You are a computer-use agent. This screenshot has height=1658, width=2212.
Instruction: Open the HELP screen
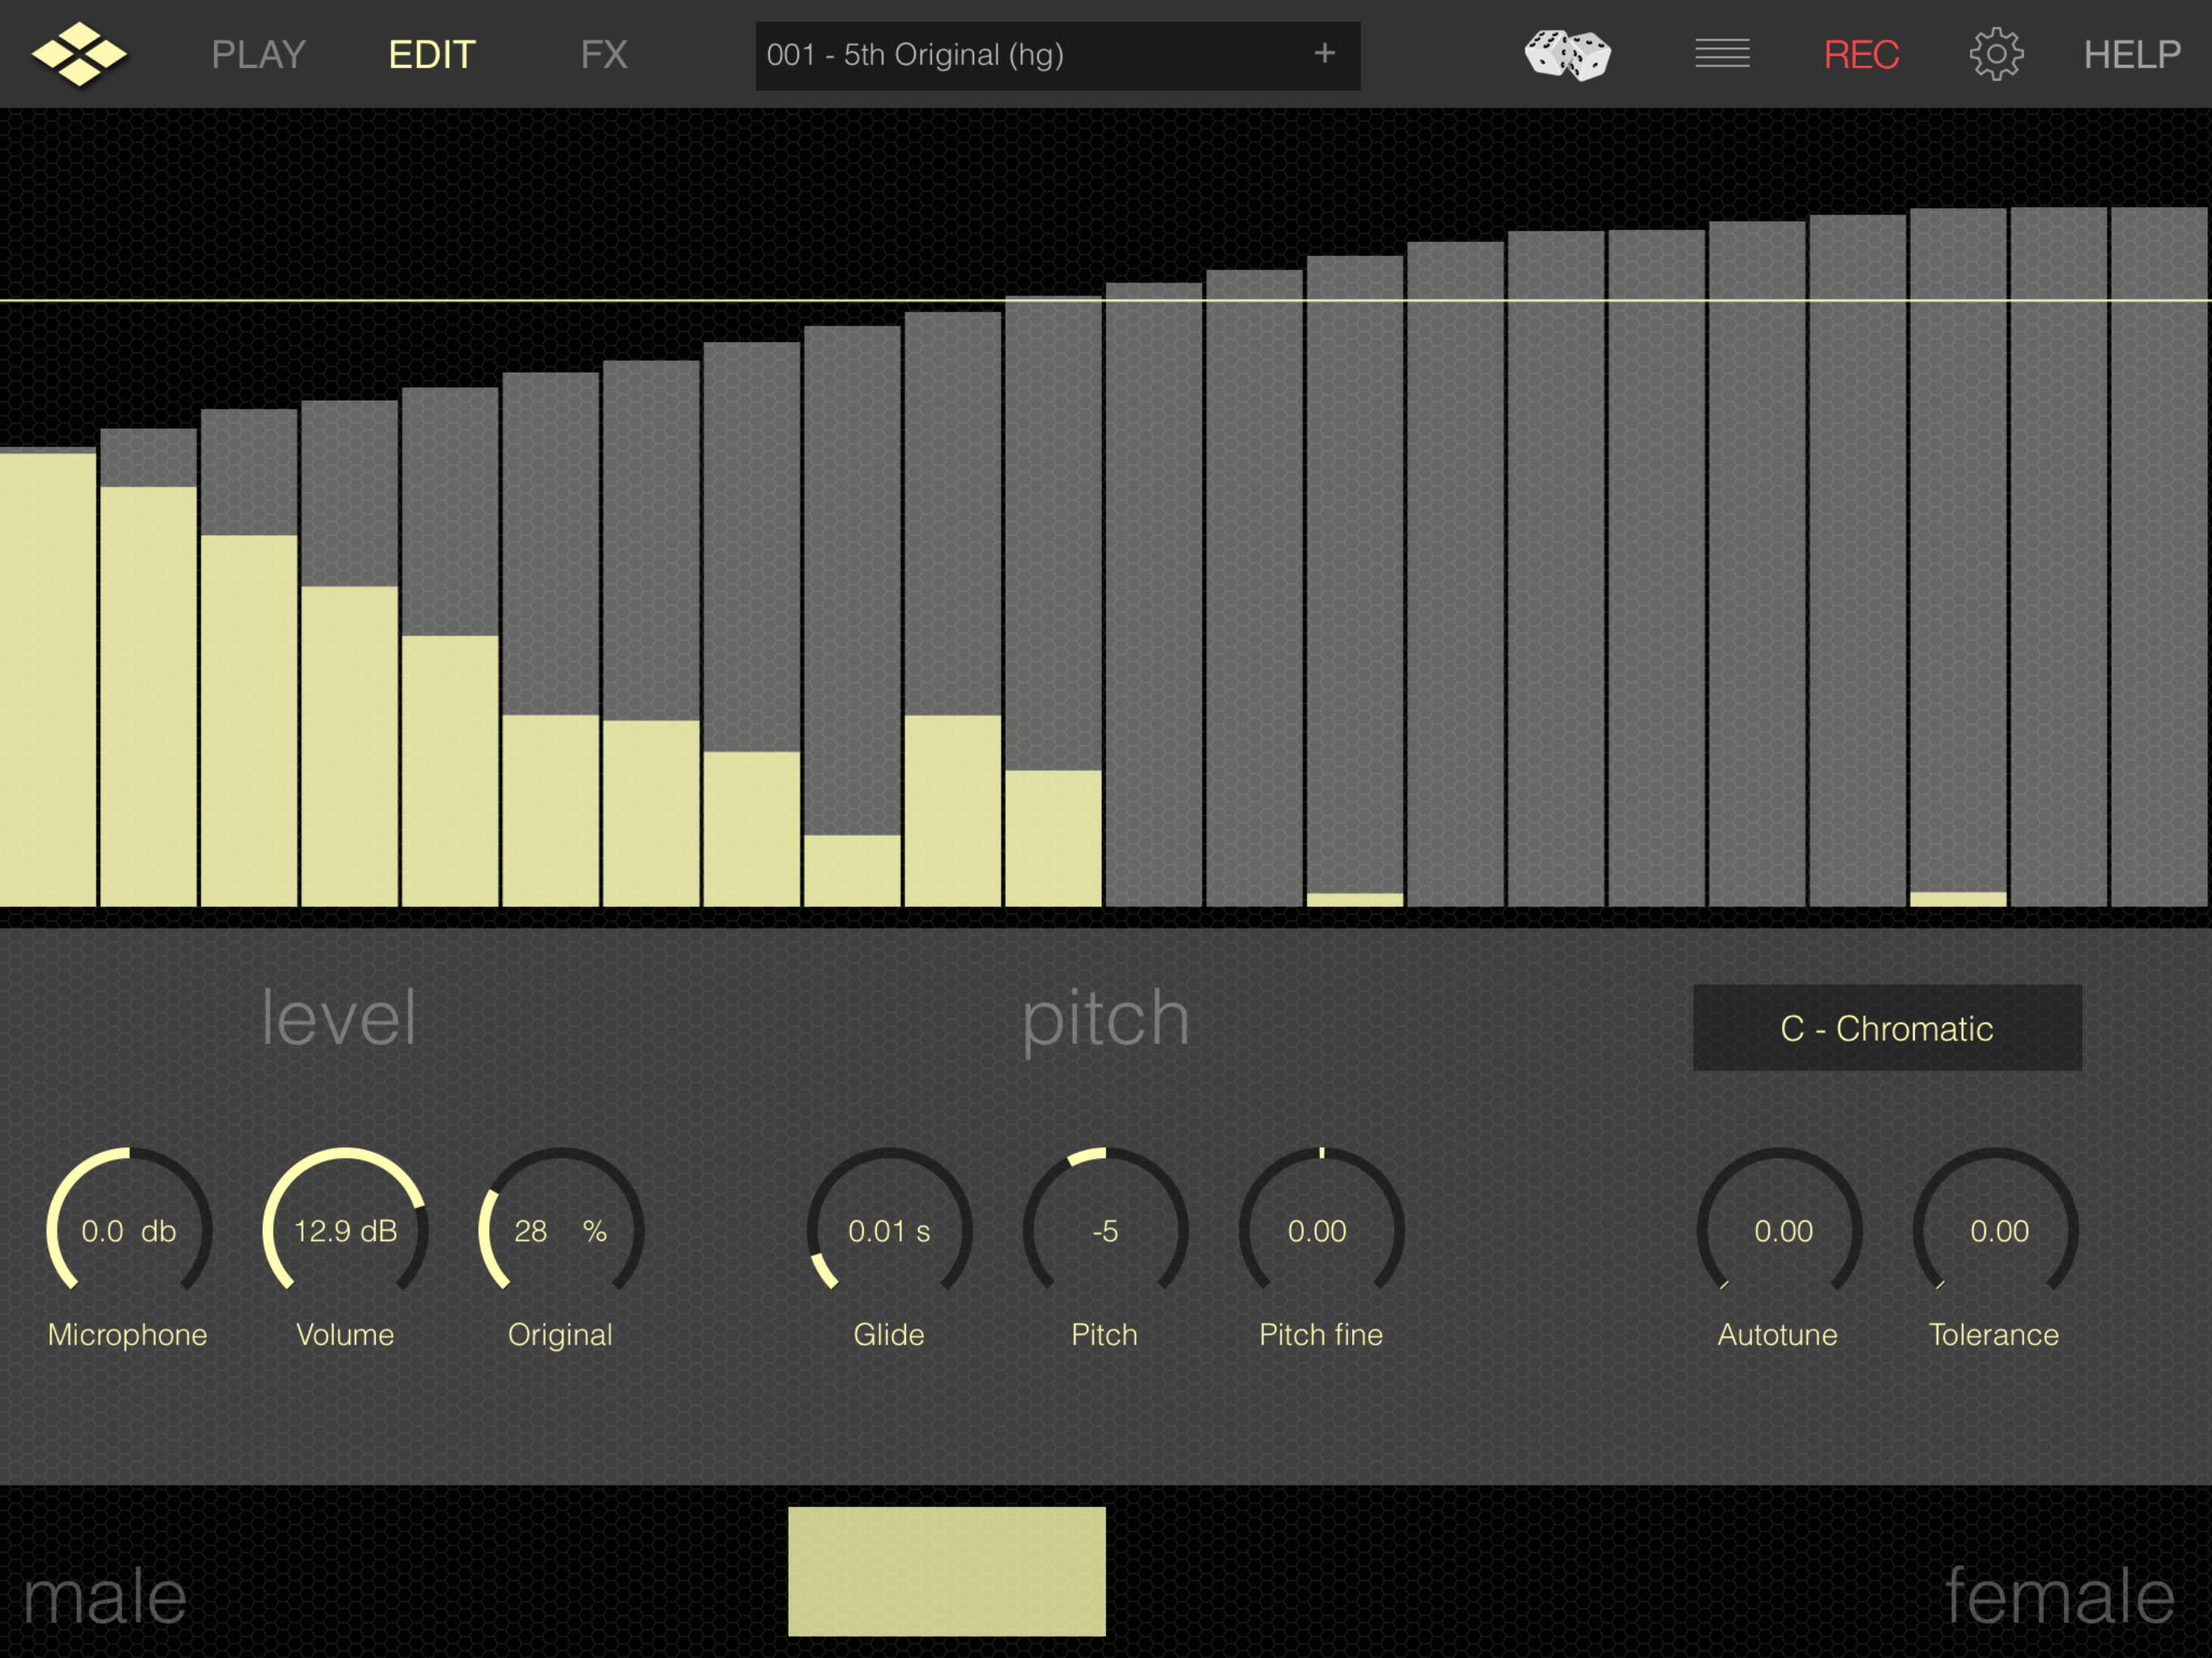pyautogui.click(x=2131, y=54)
